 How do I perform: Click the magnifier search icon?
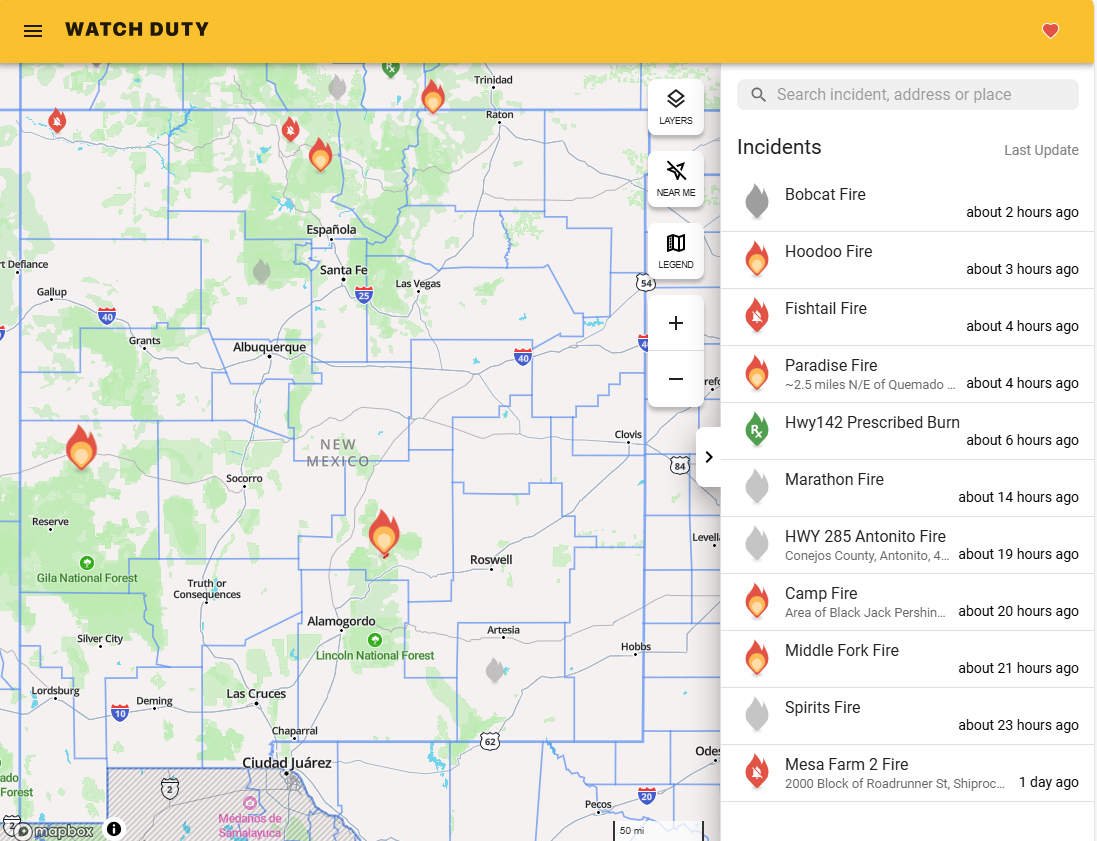click(x=758, y=94)
